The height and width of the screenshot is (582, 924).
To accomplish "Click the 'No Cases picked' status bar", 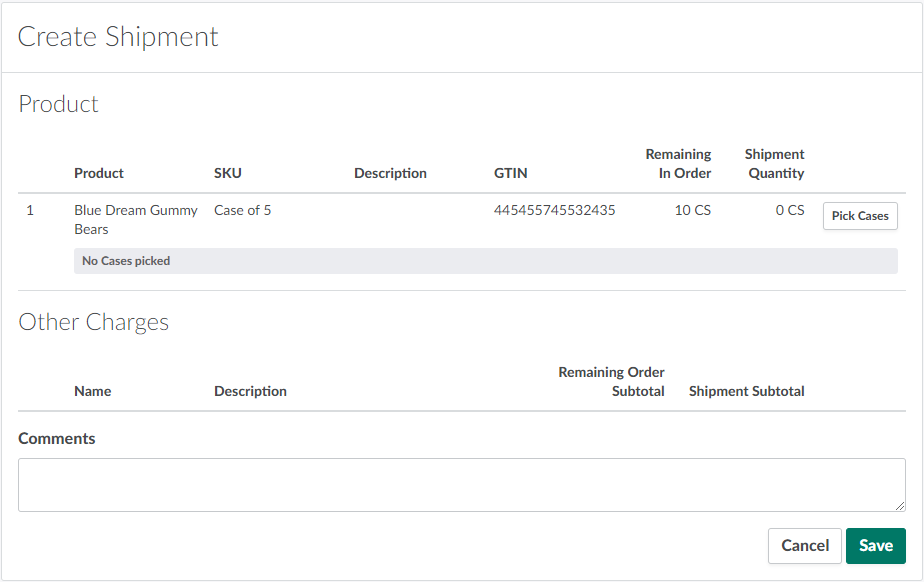I will pyautogui.click(x=485, y=261).
